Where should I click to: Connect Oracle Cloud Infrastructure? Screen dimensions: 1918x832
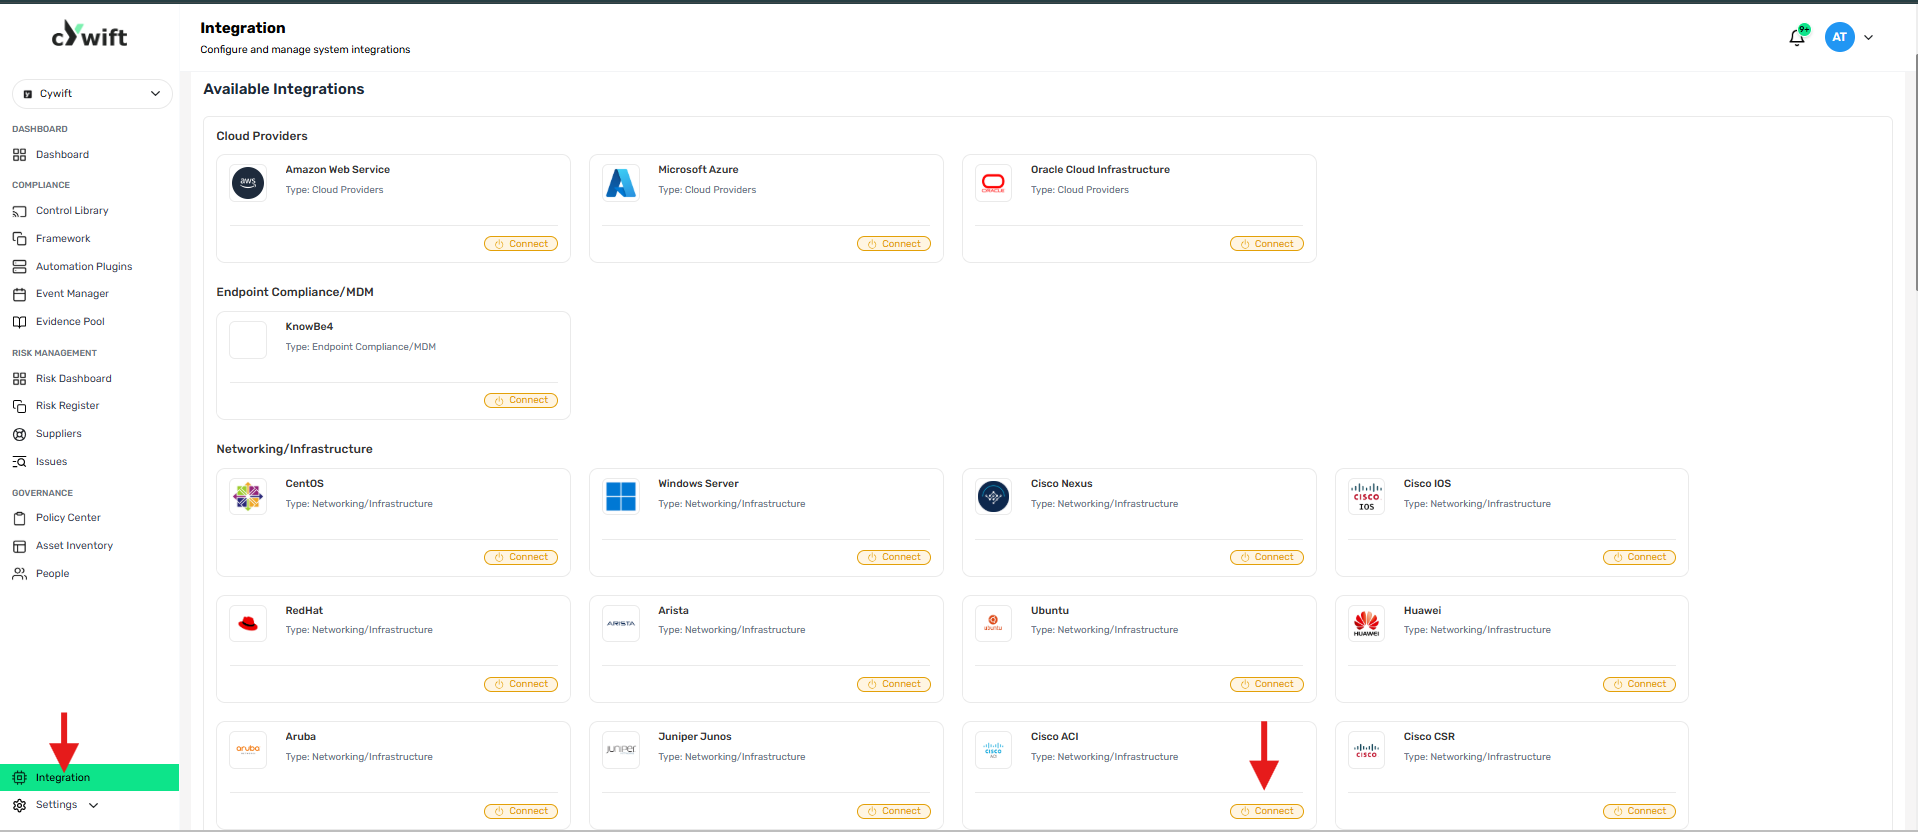(x=1267, y=244)
